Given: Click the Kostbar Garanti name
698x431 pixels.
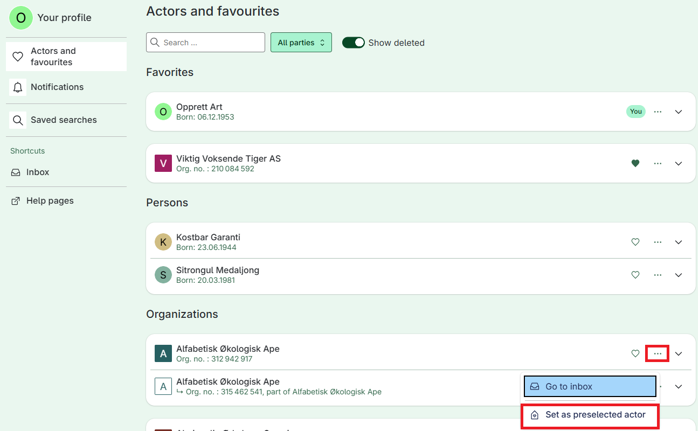Looking at the screenshot, I should (208, 237).
